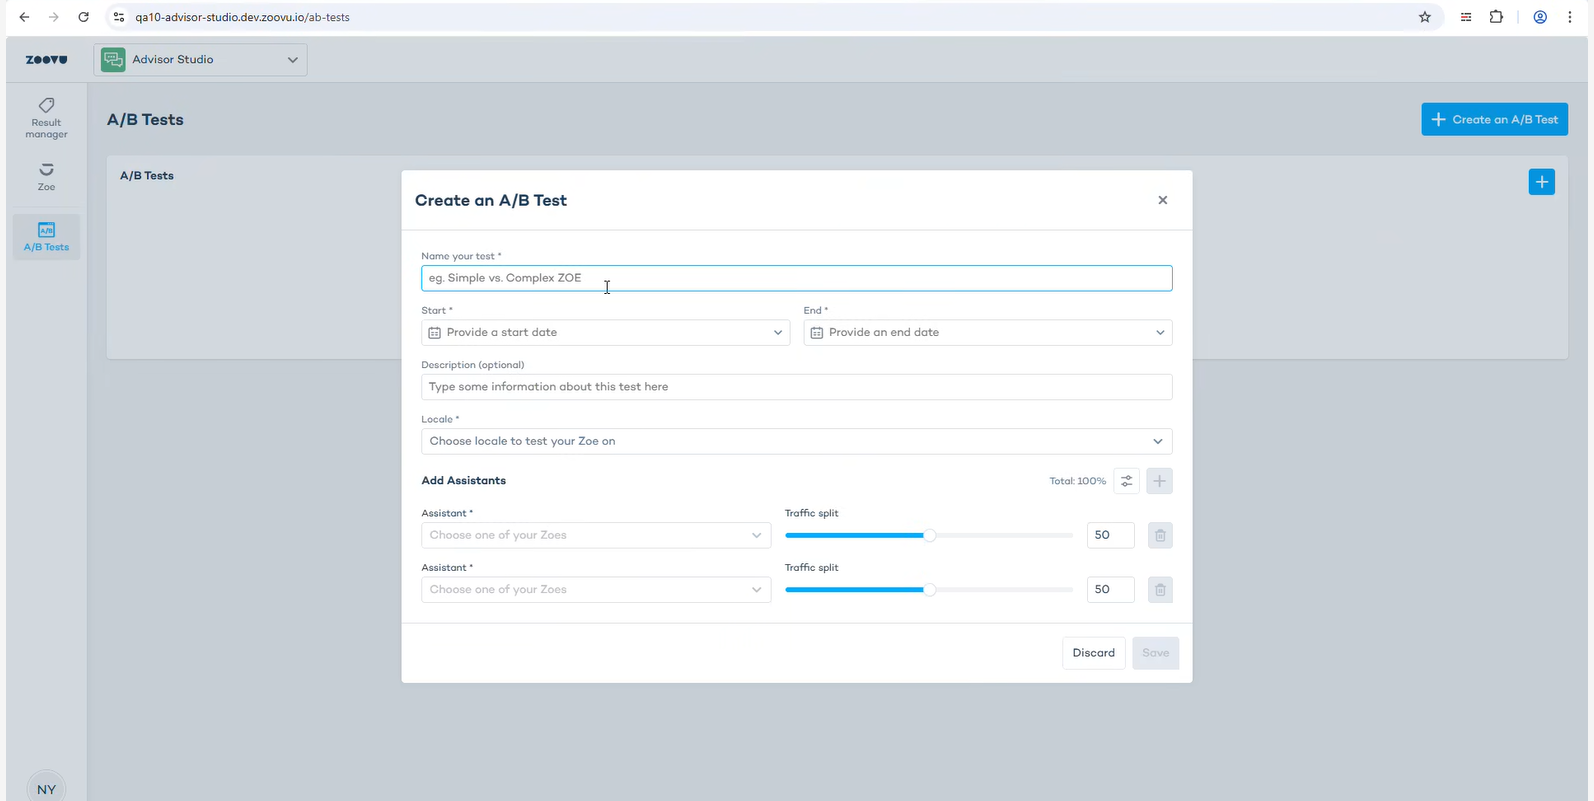Image resolution: width=1594 pixels, height=801 pixels.
Task: Expand the Locale dropdown
Action: (x=796, y=441)
